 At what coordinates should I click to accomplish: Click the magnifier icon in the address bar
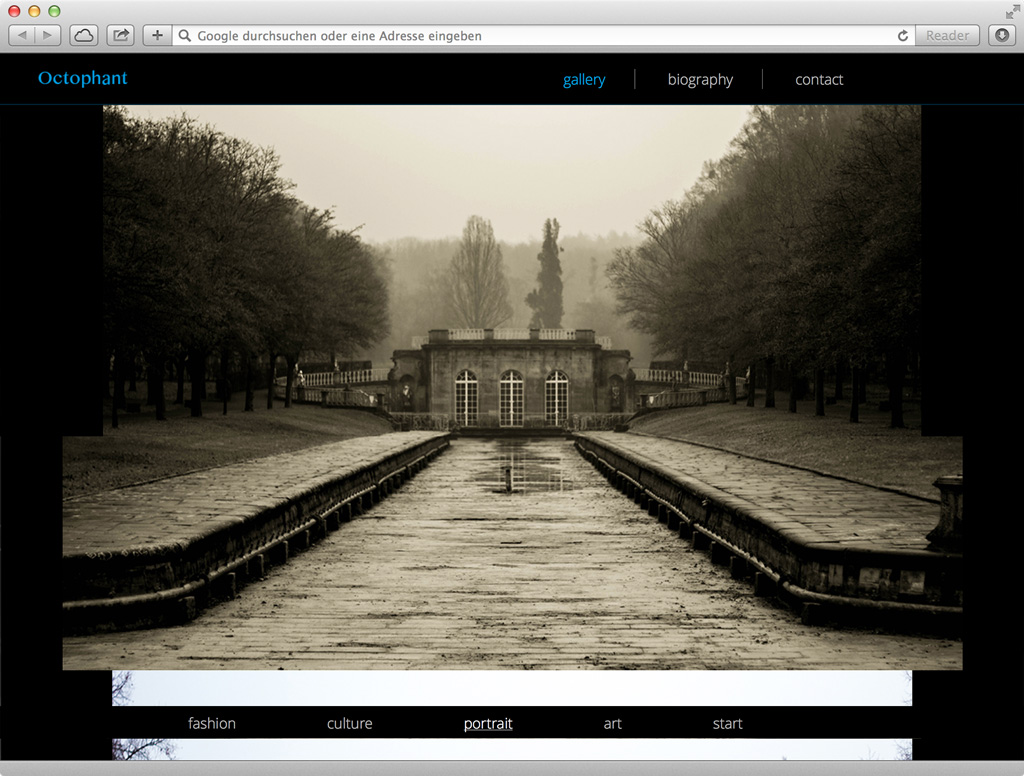(x=185, y=36)
